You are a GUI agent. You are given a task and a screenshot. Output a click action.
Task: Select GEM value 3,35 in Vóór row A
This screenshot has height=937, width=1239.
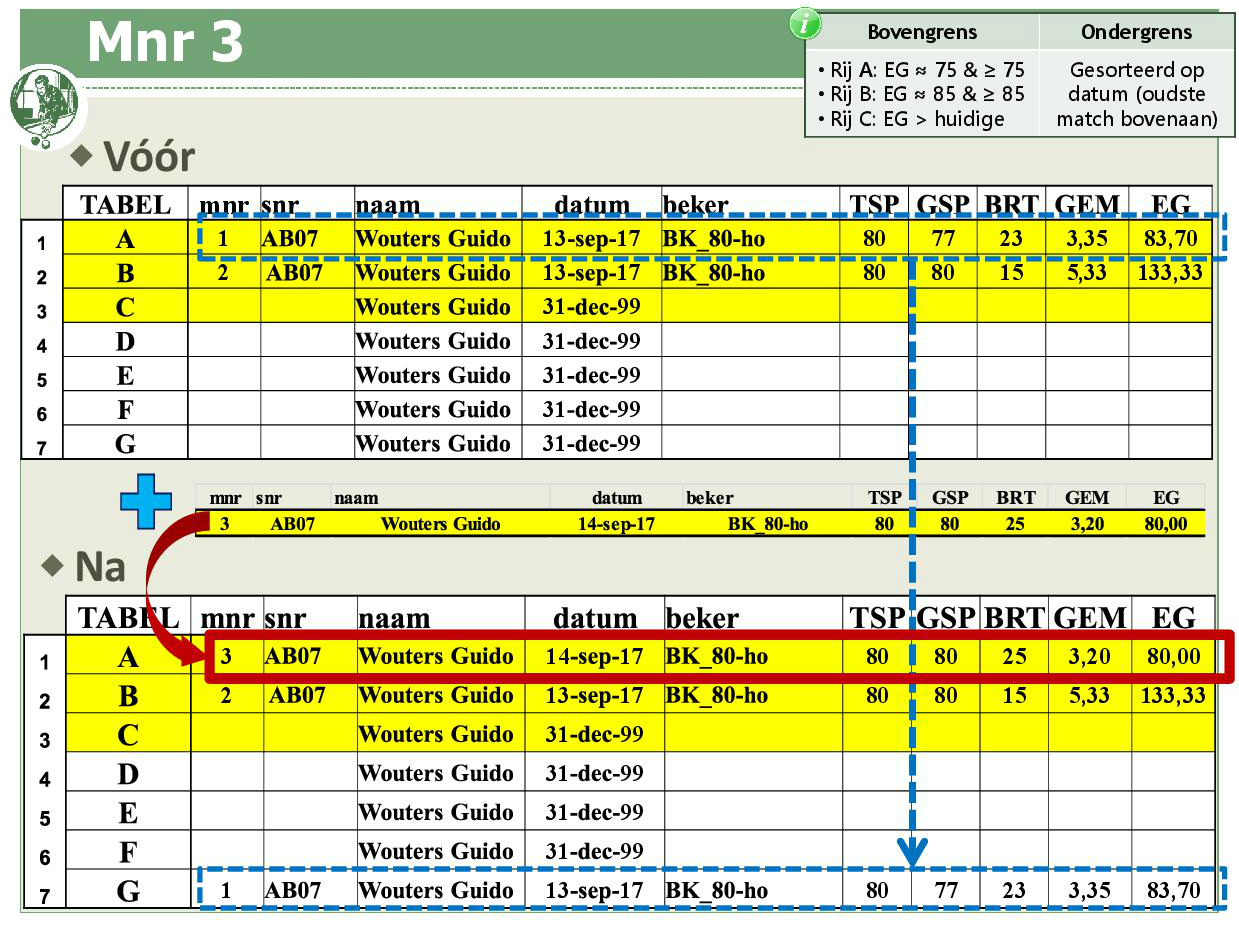pyautogui.click(x=1086, y=239)
